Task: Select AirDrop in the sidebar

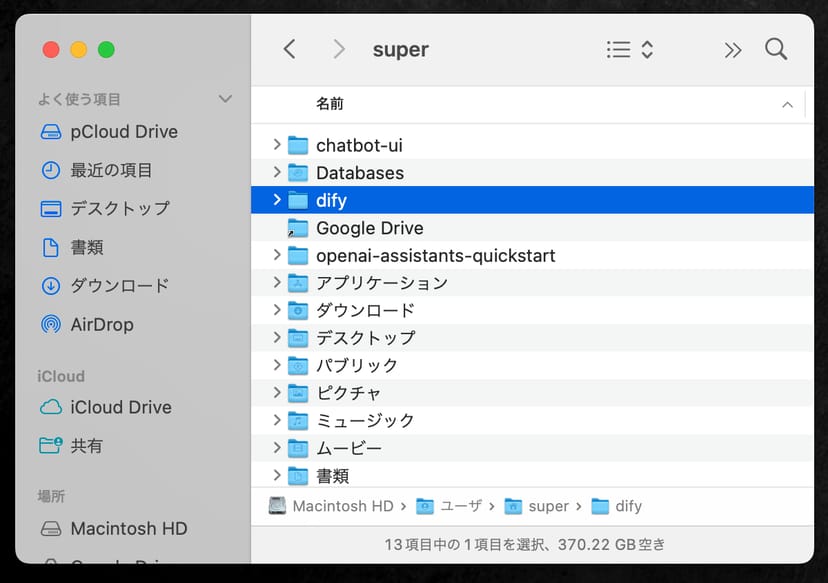Action: [101, 324]
